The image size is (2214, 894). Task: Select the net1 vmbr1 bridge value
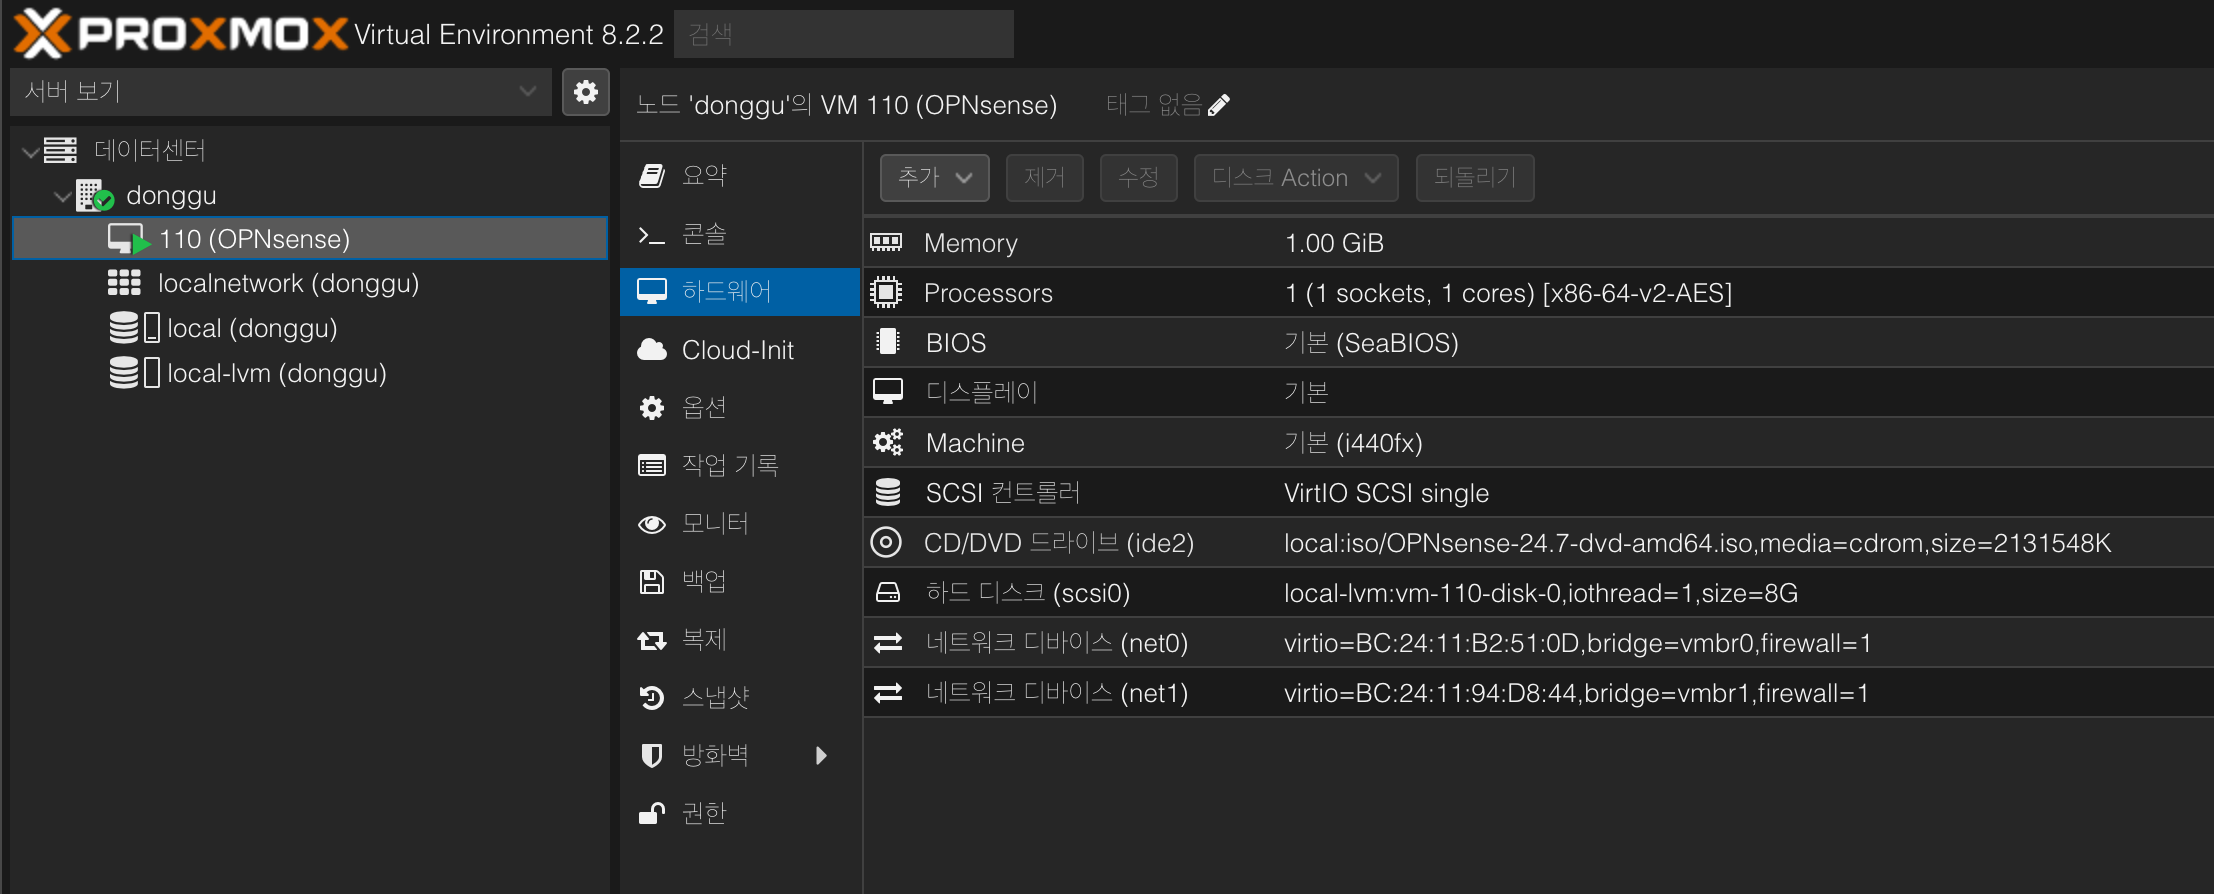[x=1576, y=693]
